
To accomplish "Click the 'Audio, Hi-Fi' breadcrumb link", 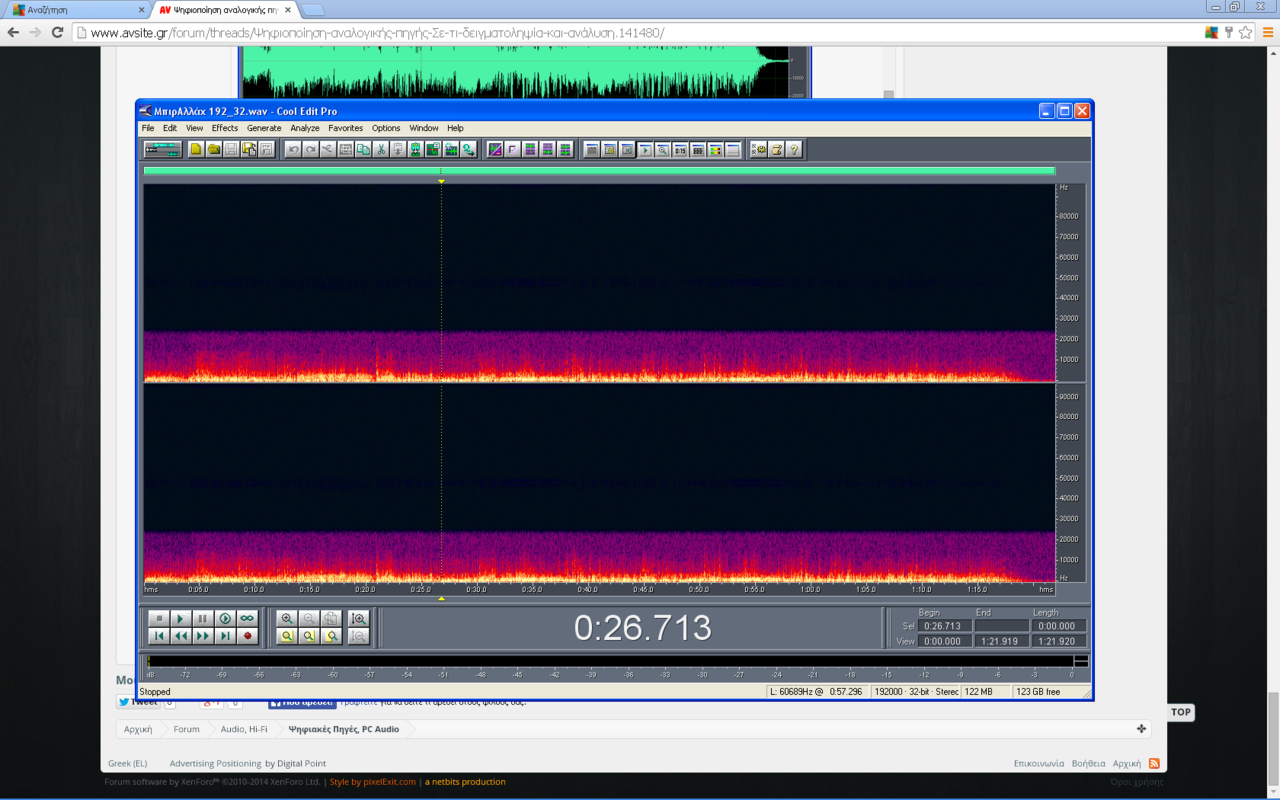I will tap(244, 729).
